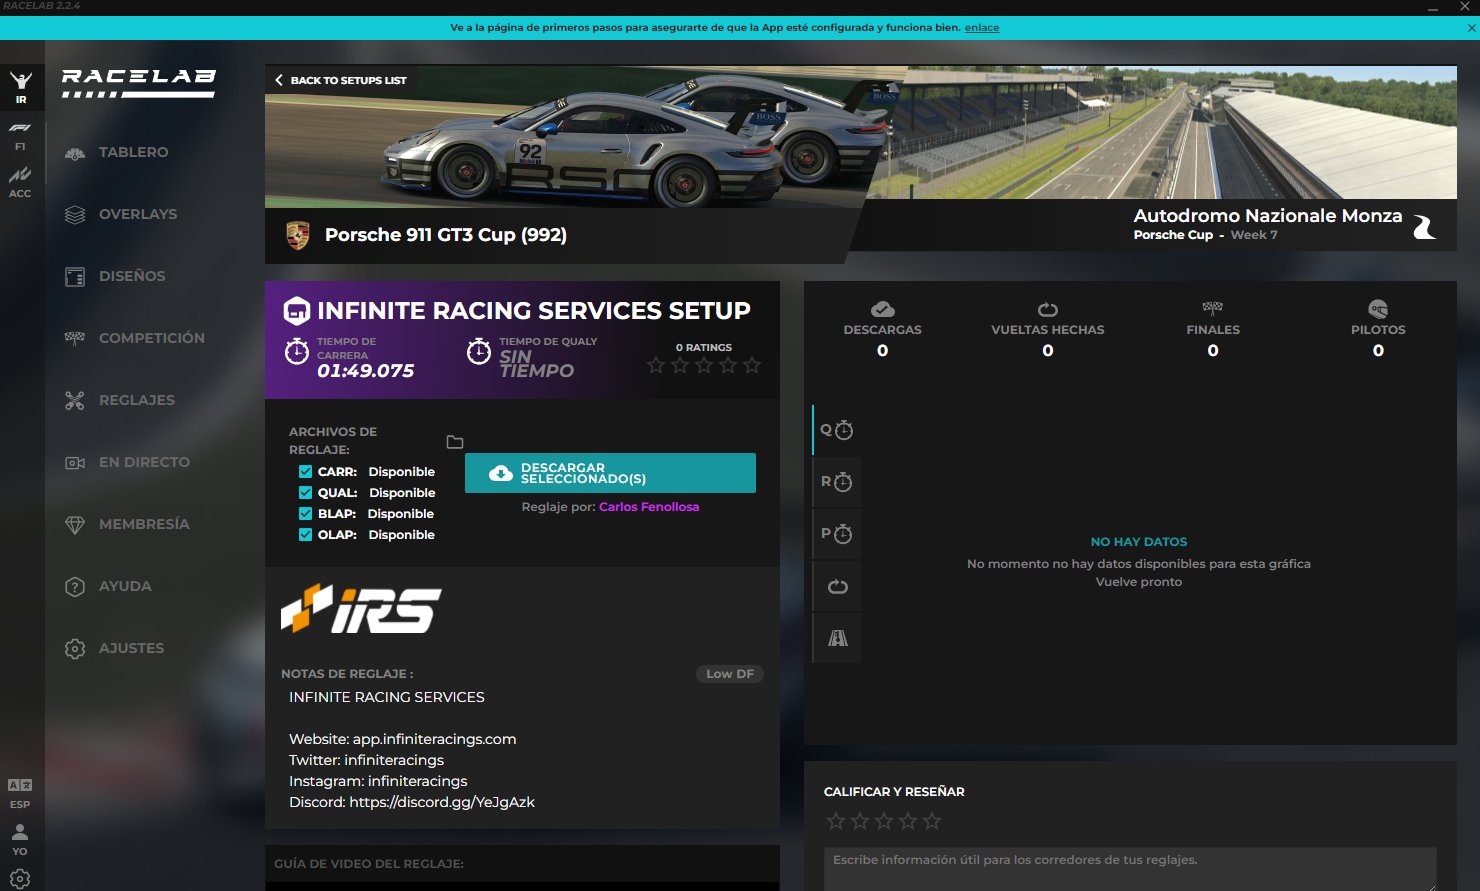Click the Monza track layout icon
The width and height of the screenshot is (1480, 891).
(x=1425, y=227)
